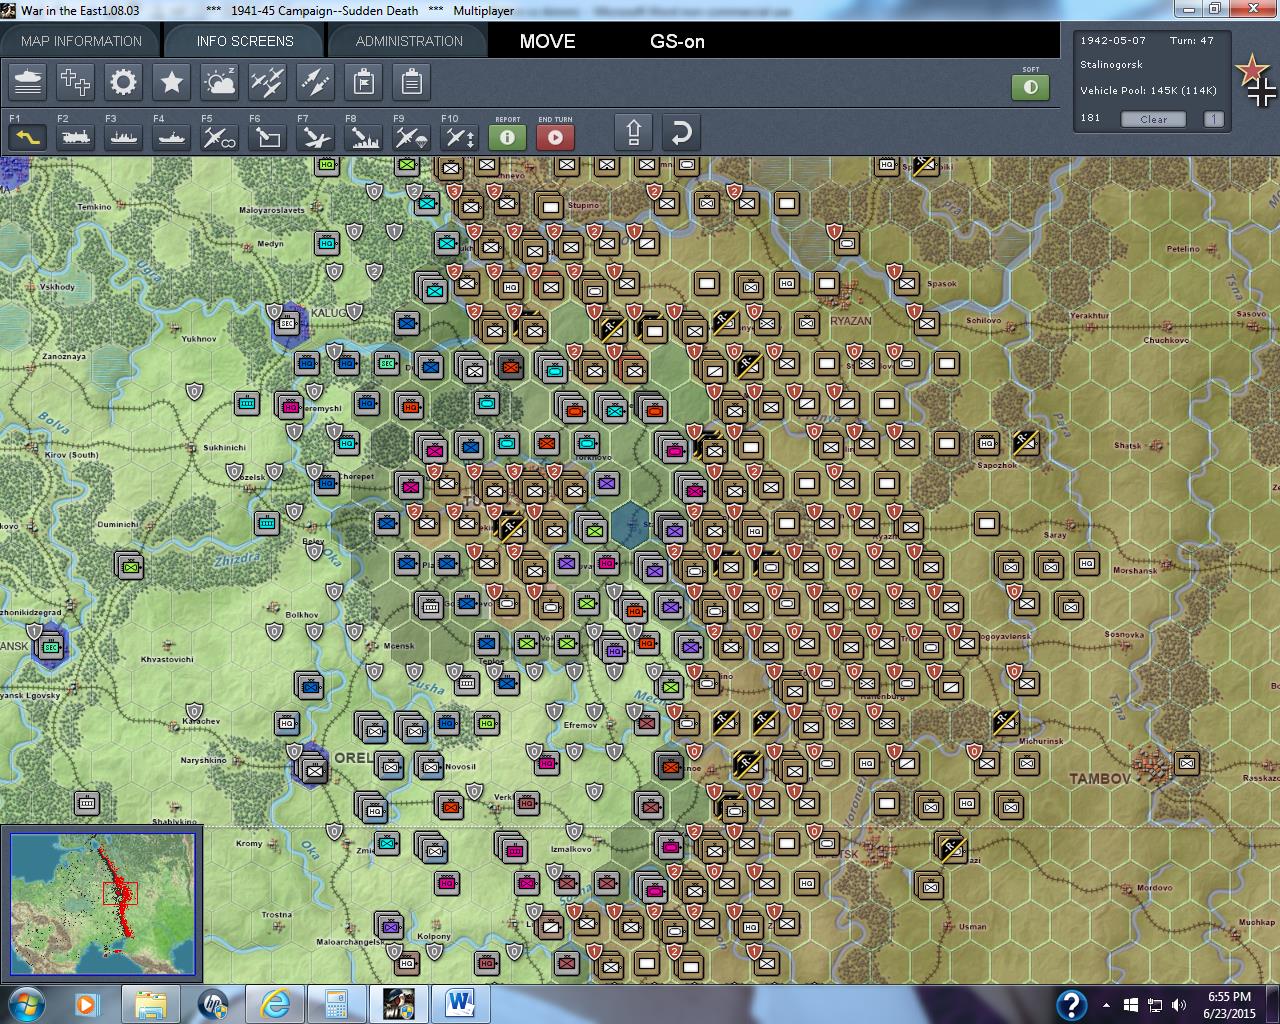
Task: Open File Explorer folder from the taskbar
Action: click(151, 1003)
